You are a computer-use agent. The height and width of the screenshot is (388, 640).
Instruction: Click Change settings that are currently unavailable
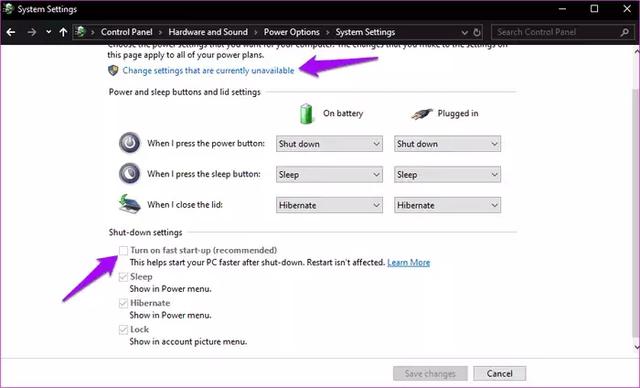coord(208,70)
